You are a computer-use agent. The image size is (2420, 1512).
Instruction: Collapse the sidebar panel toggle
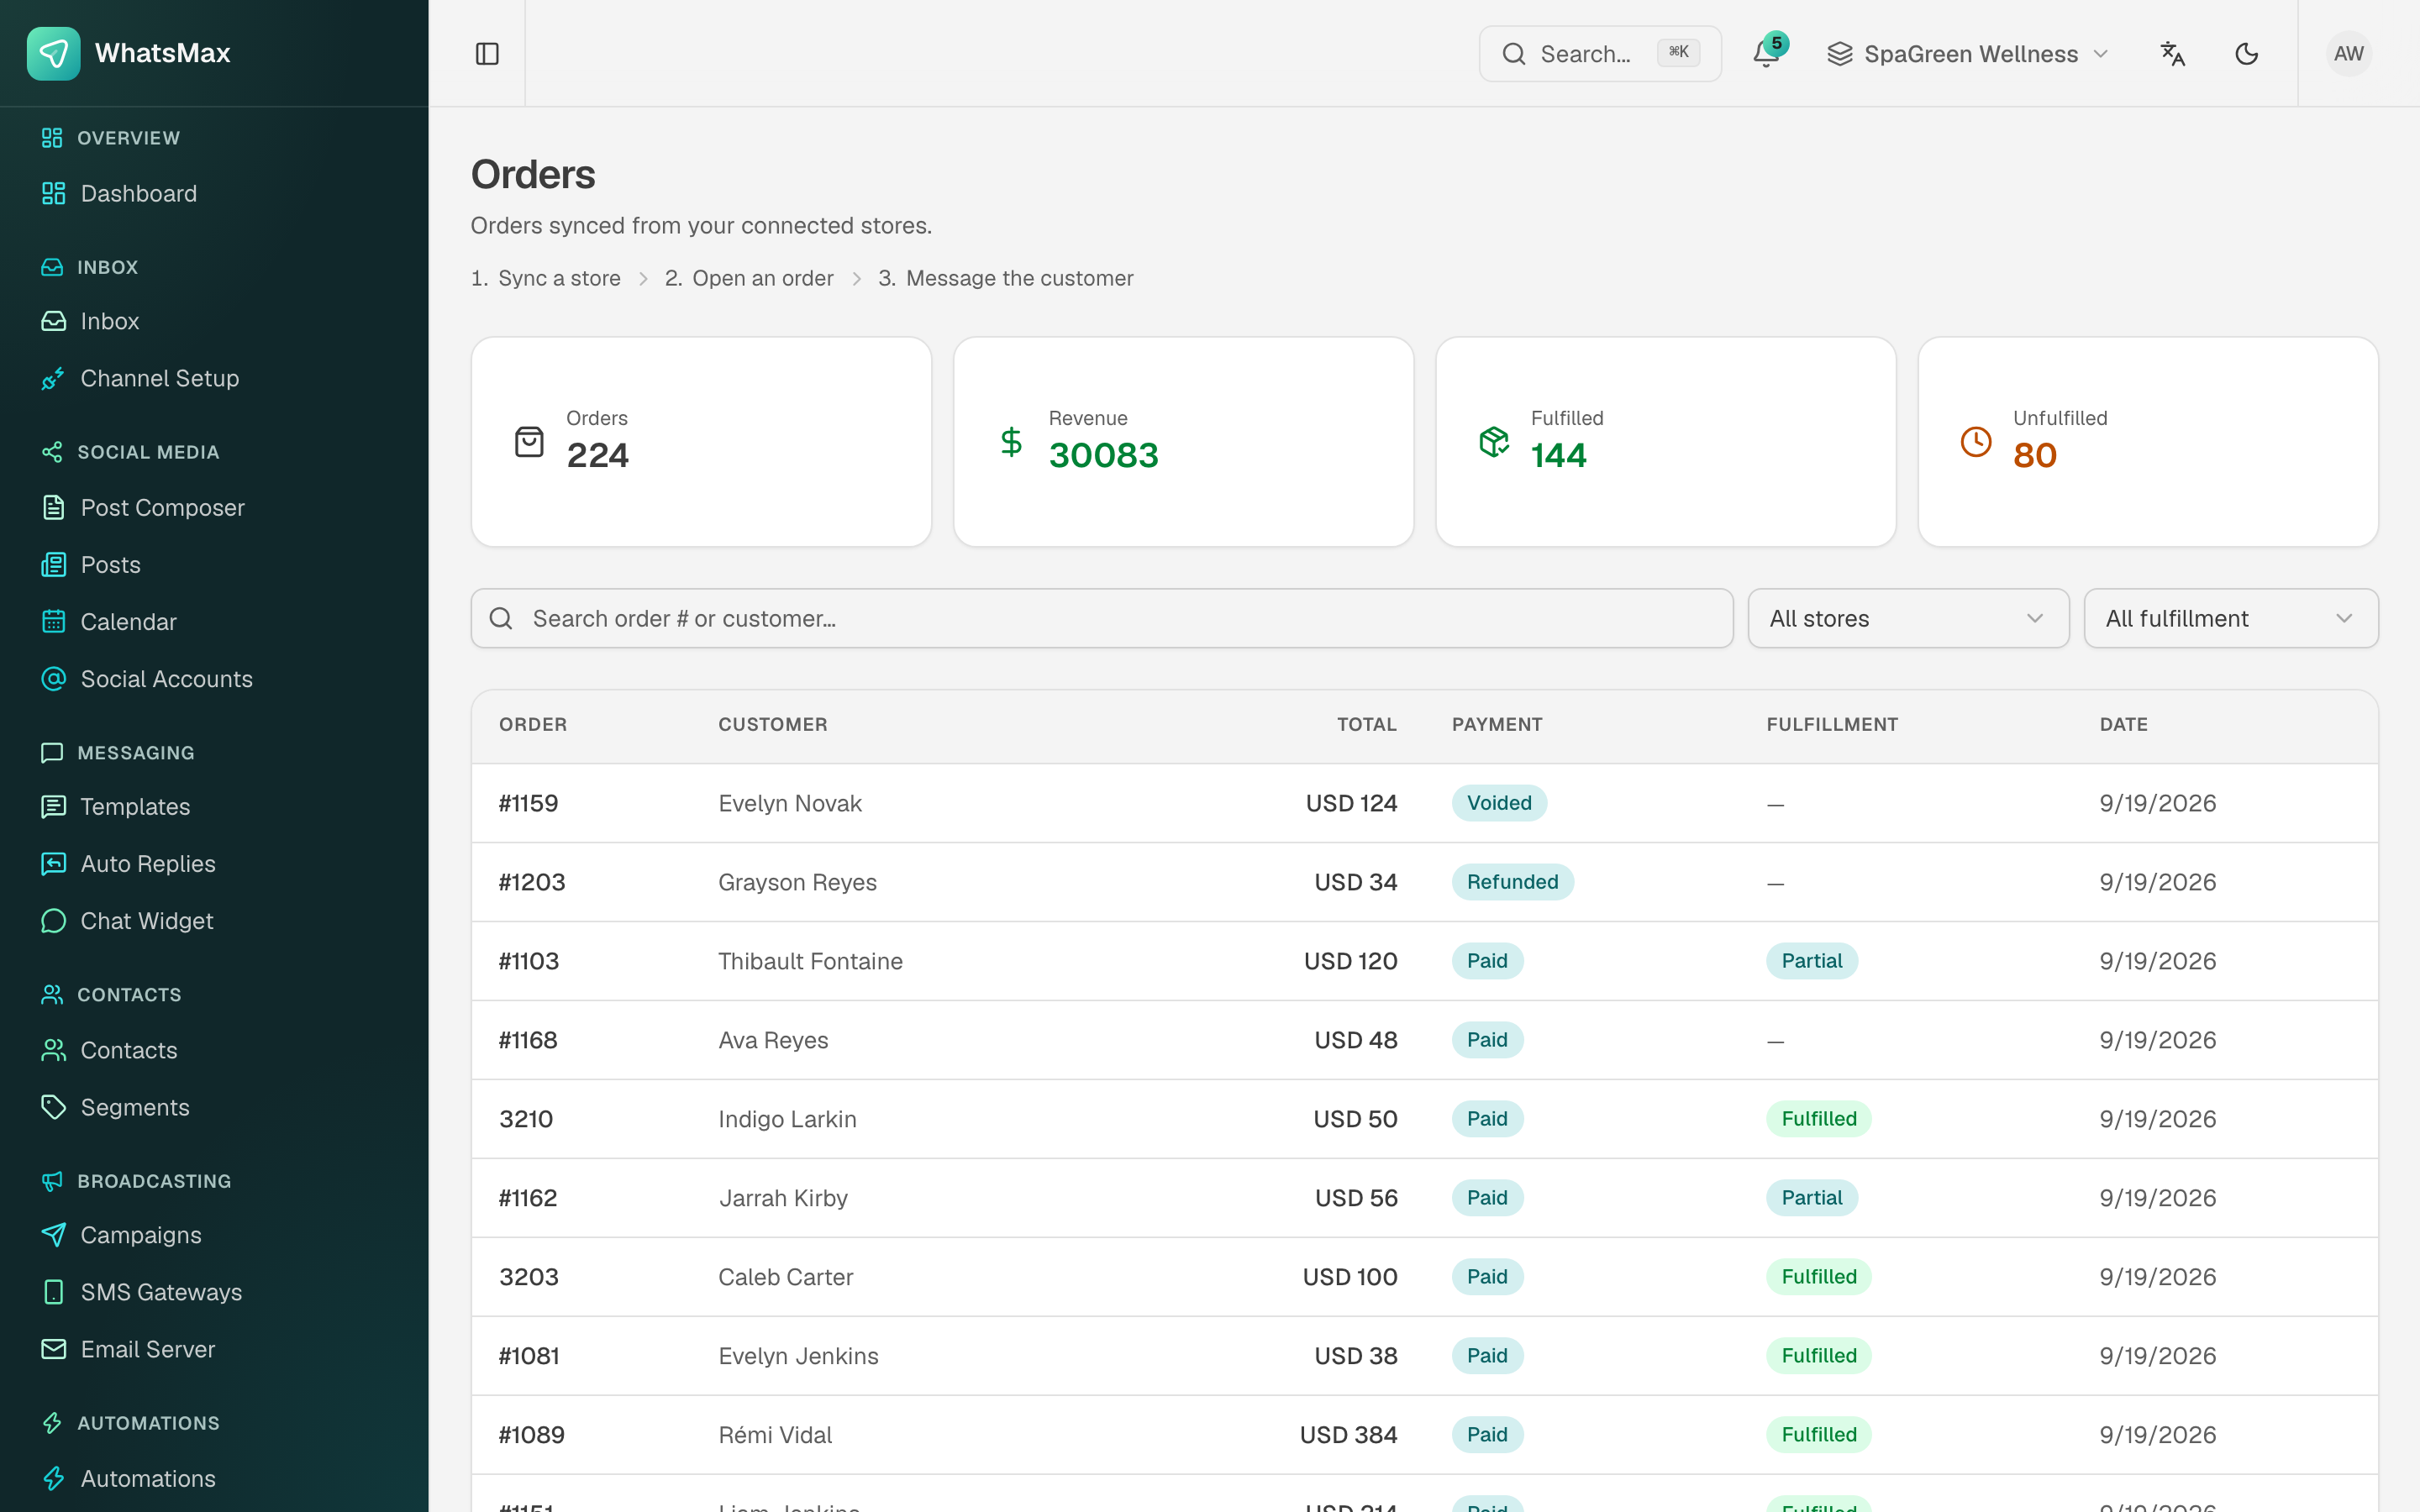click(x=487, y=54)
